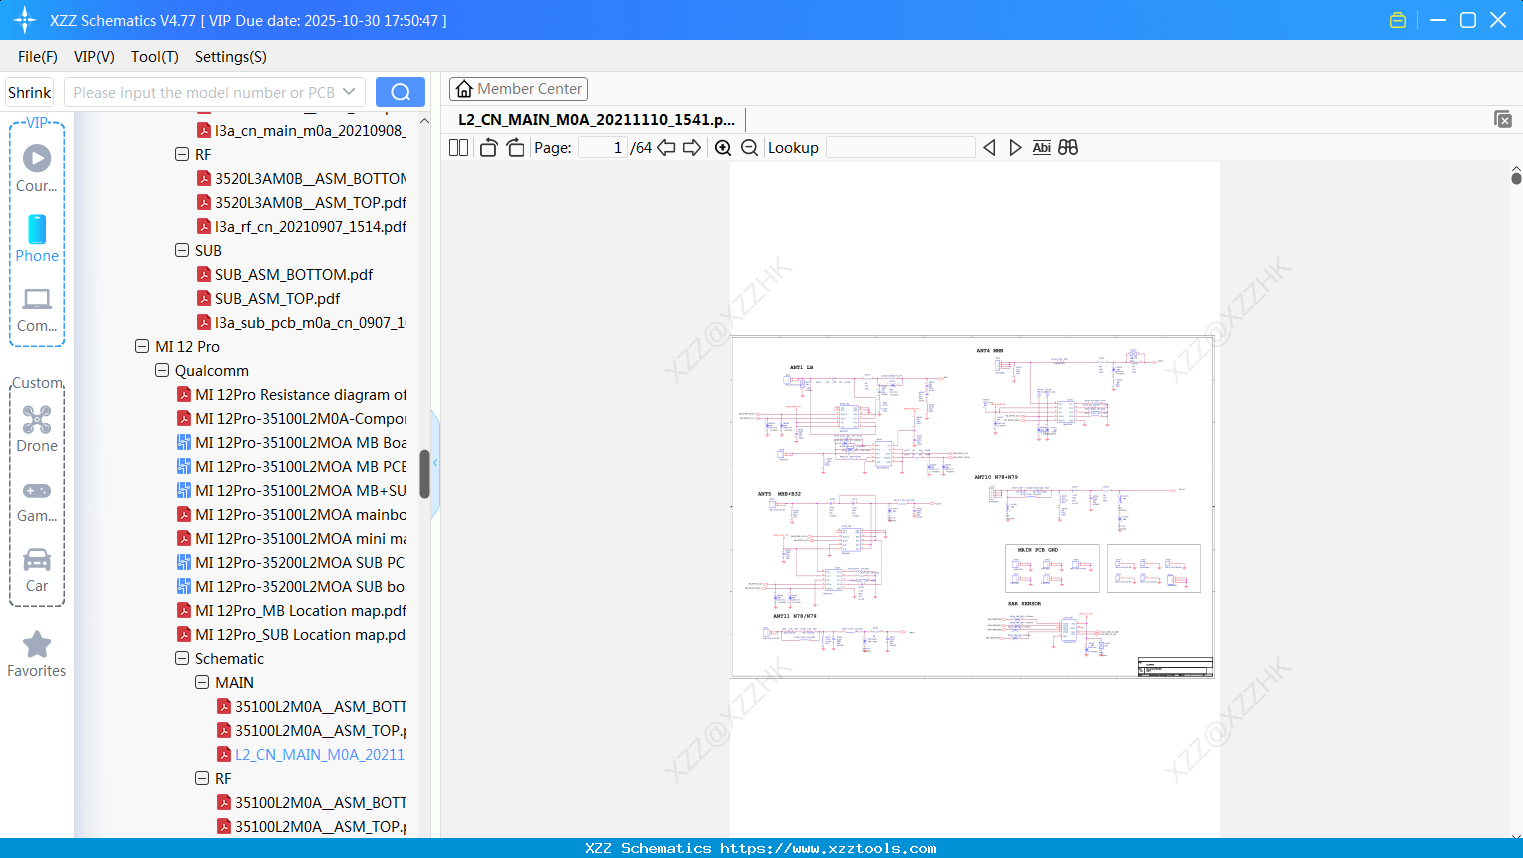
Task: Open SUB_ASM_BOTTOM.pdf
Action: point(285,274)
